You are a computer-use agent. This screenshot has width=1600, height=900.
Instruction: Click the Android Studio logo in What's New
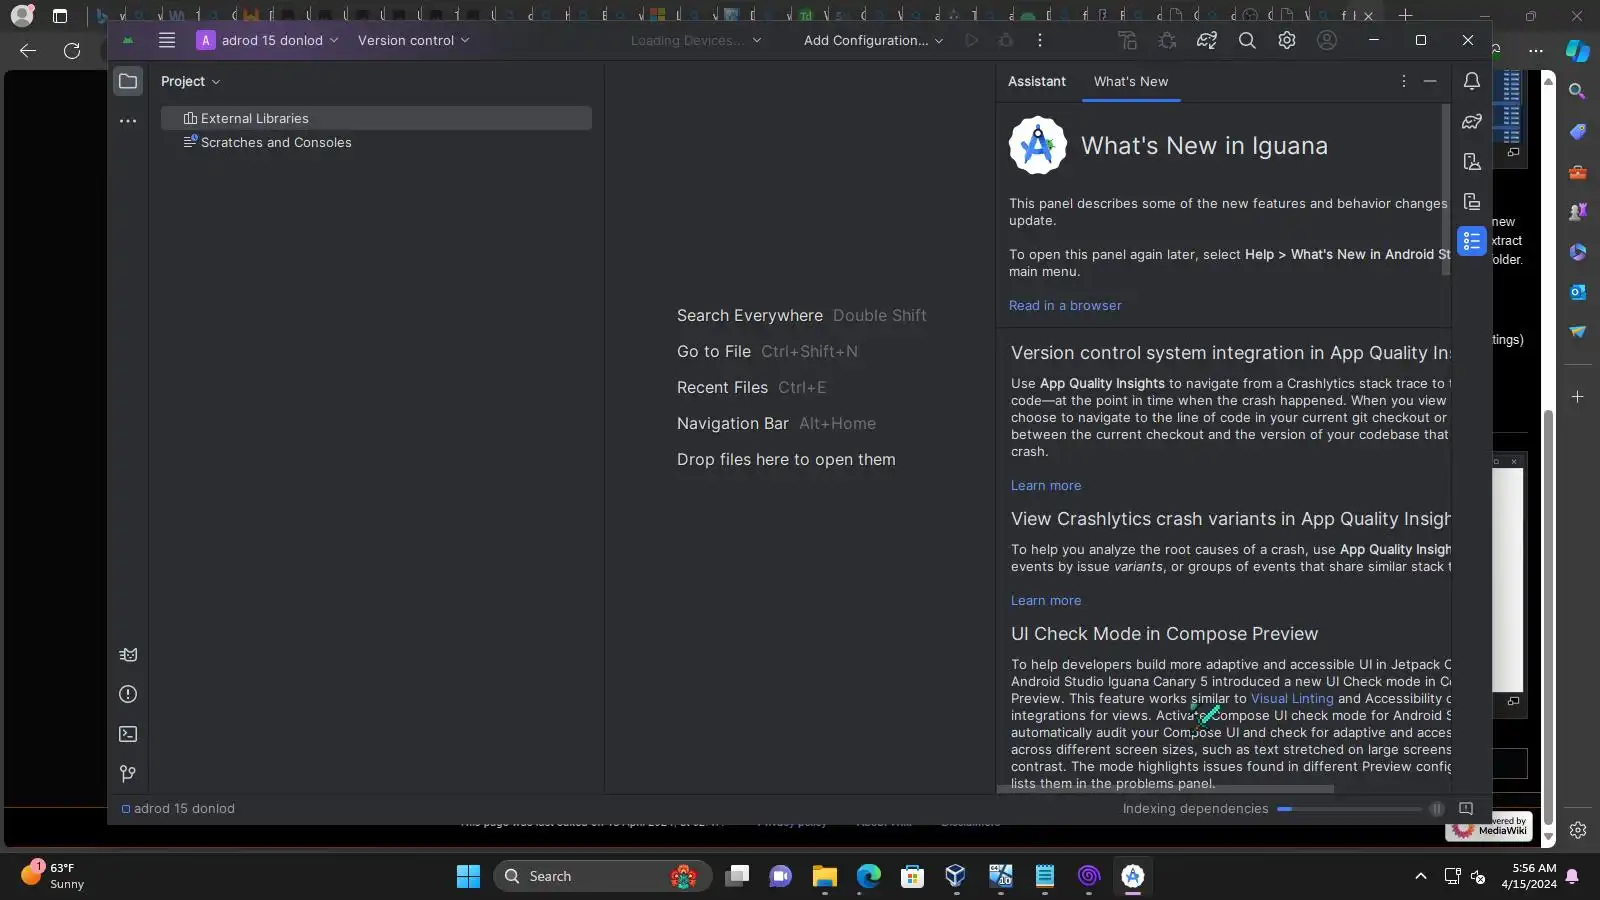pyautogui.click(x=1038, y=145)
